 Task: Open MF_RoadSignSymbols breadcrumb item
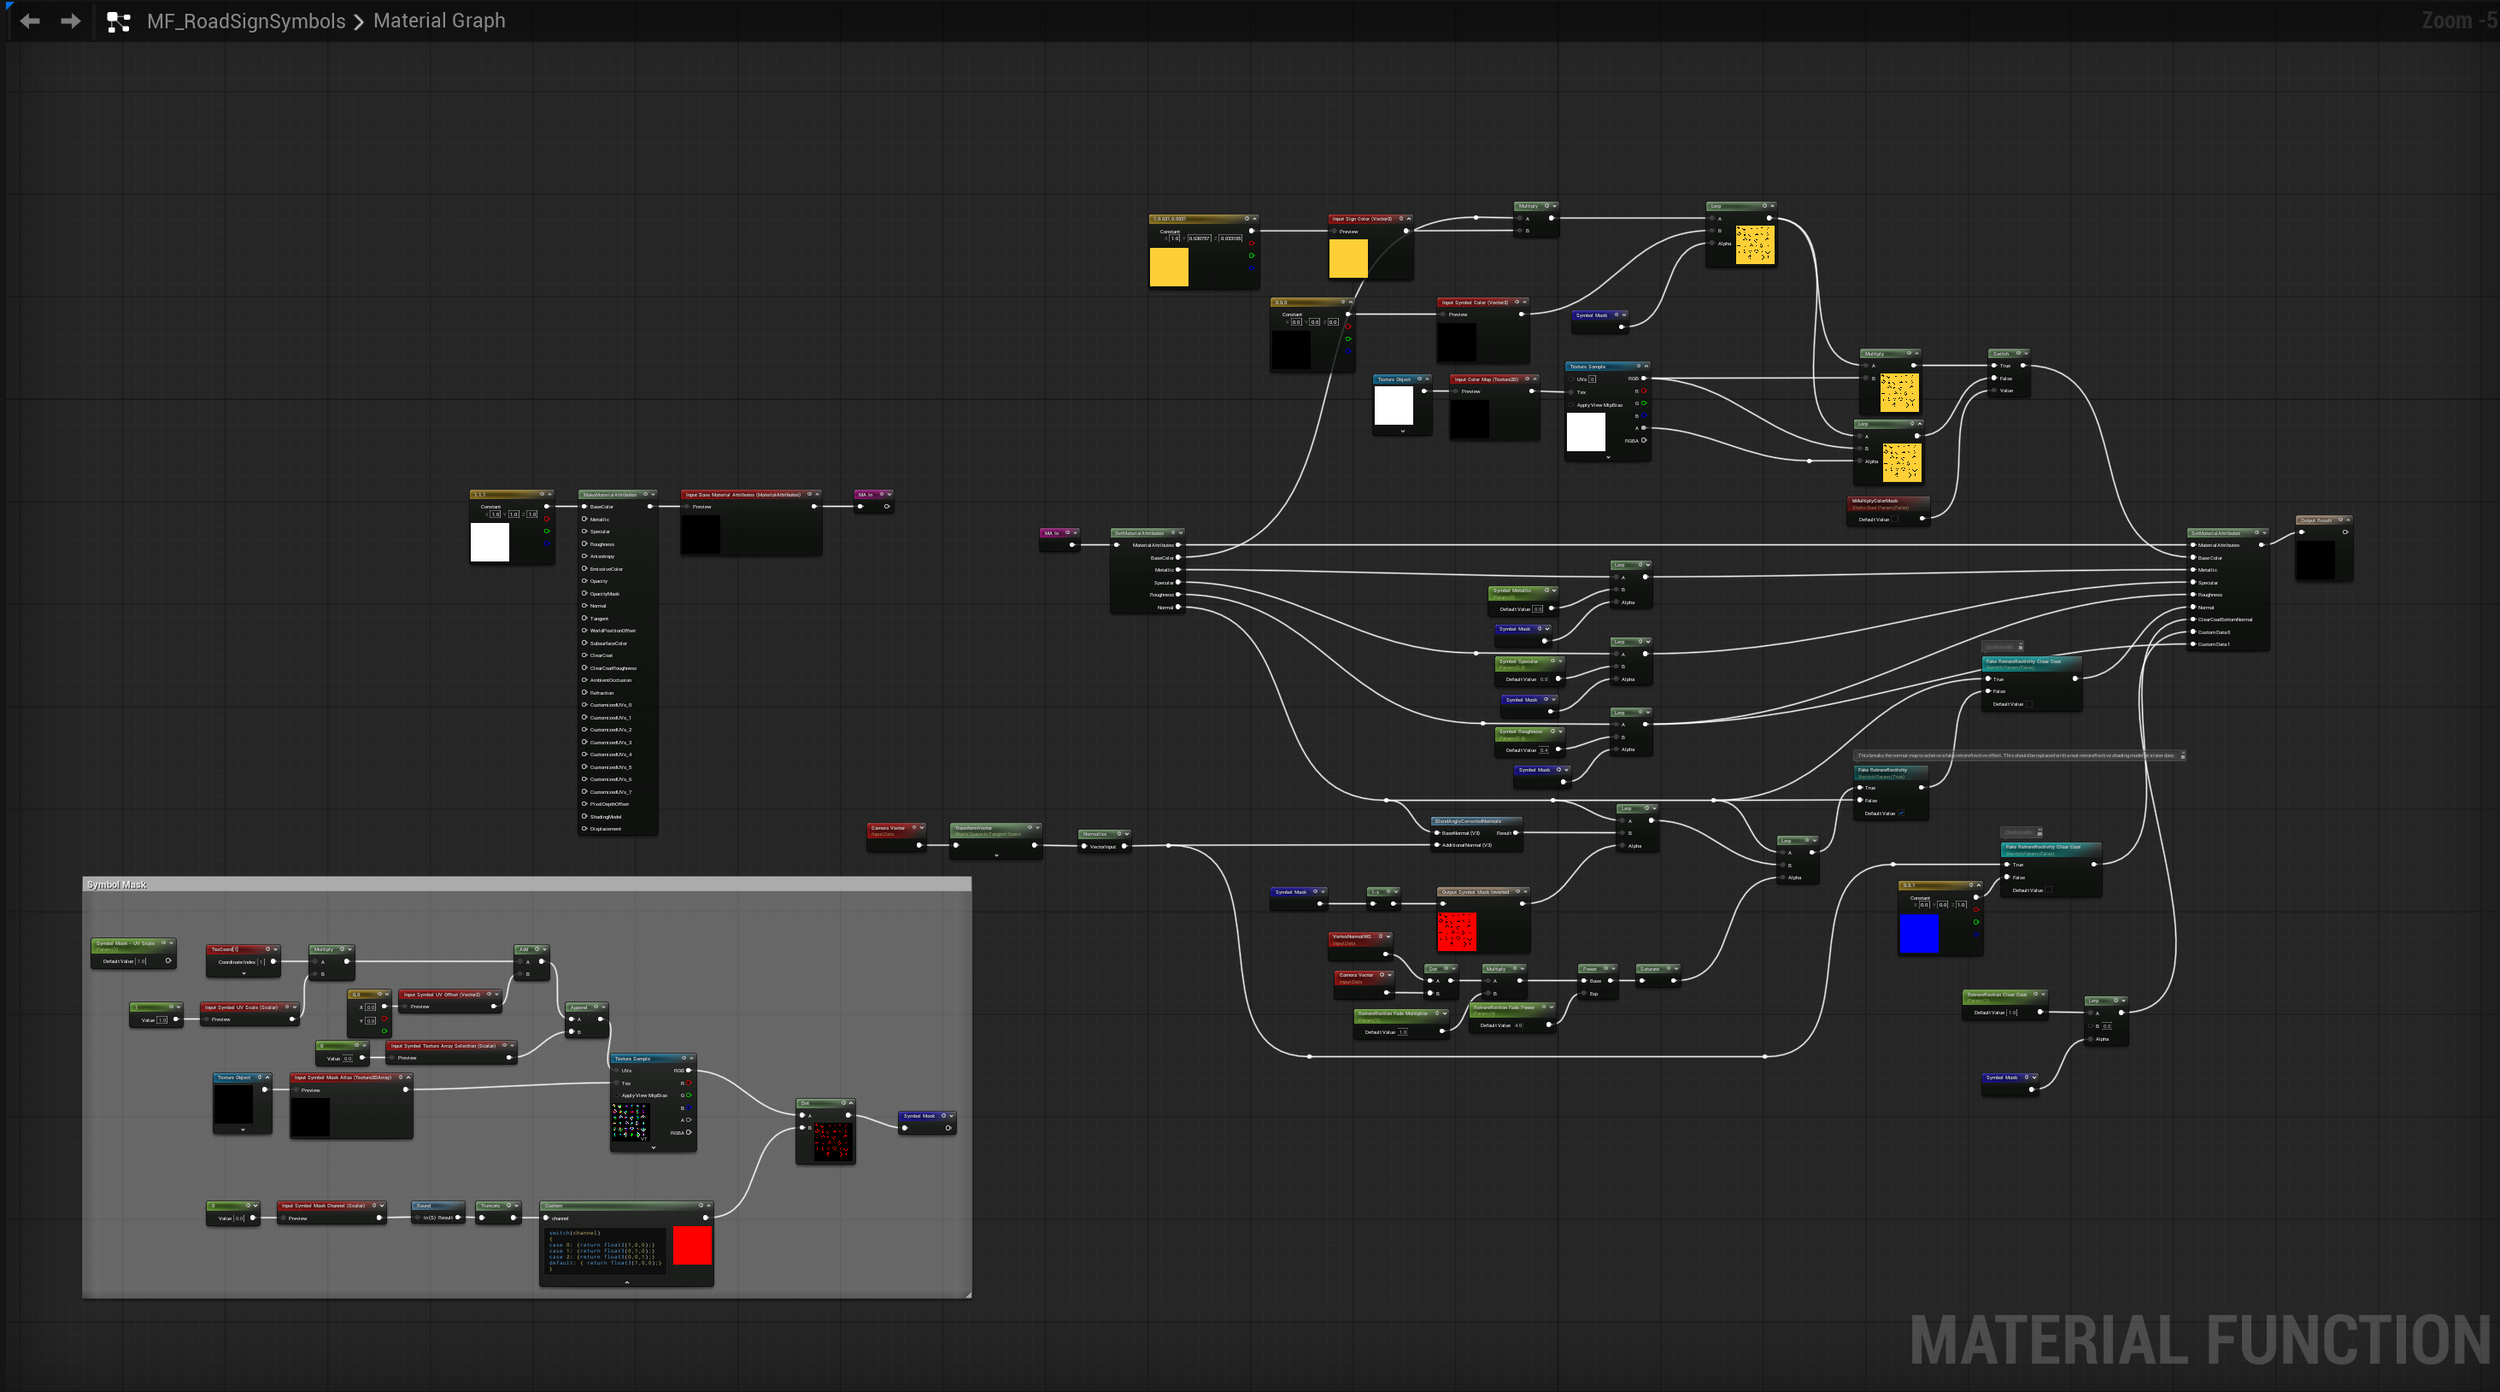coord(246,21)
